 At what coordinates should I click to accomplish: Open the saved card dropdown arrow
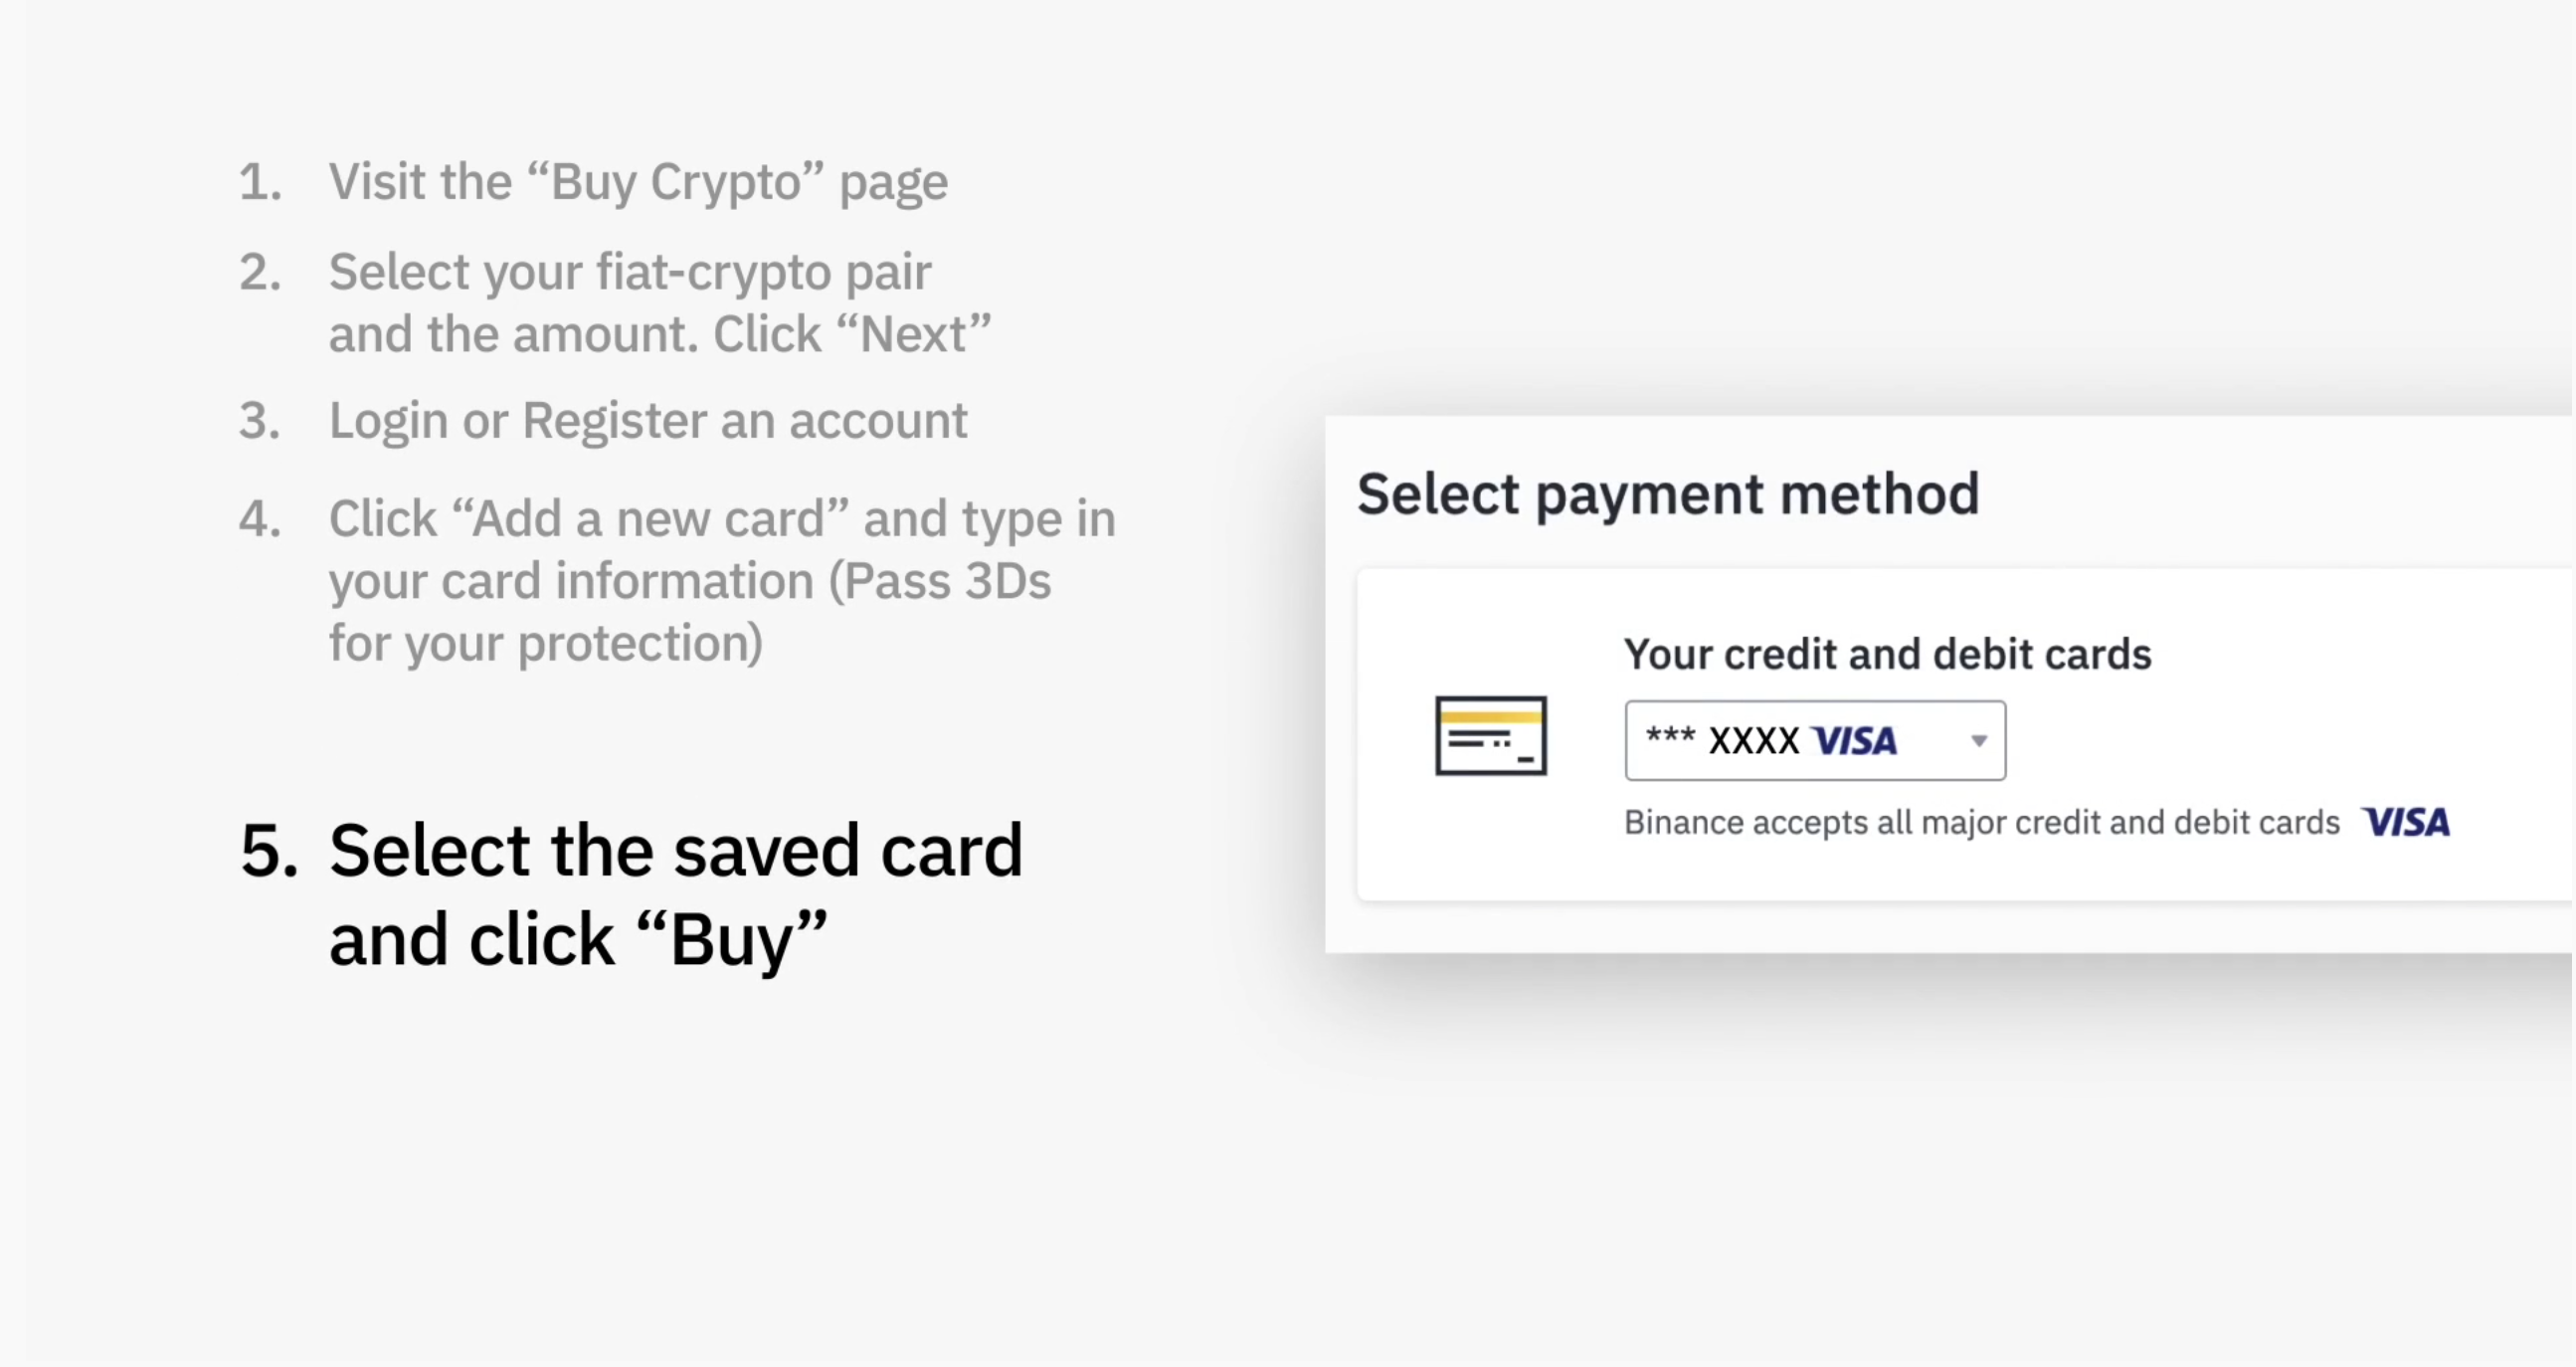pyautogui.click(x=1978, y=741)
